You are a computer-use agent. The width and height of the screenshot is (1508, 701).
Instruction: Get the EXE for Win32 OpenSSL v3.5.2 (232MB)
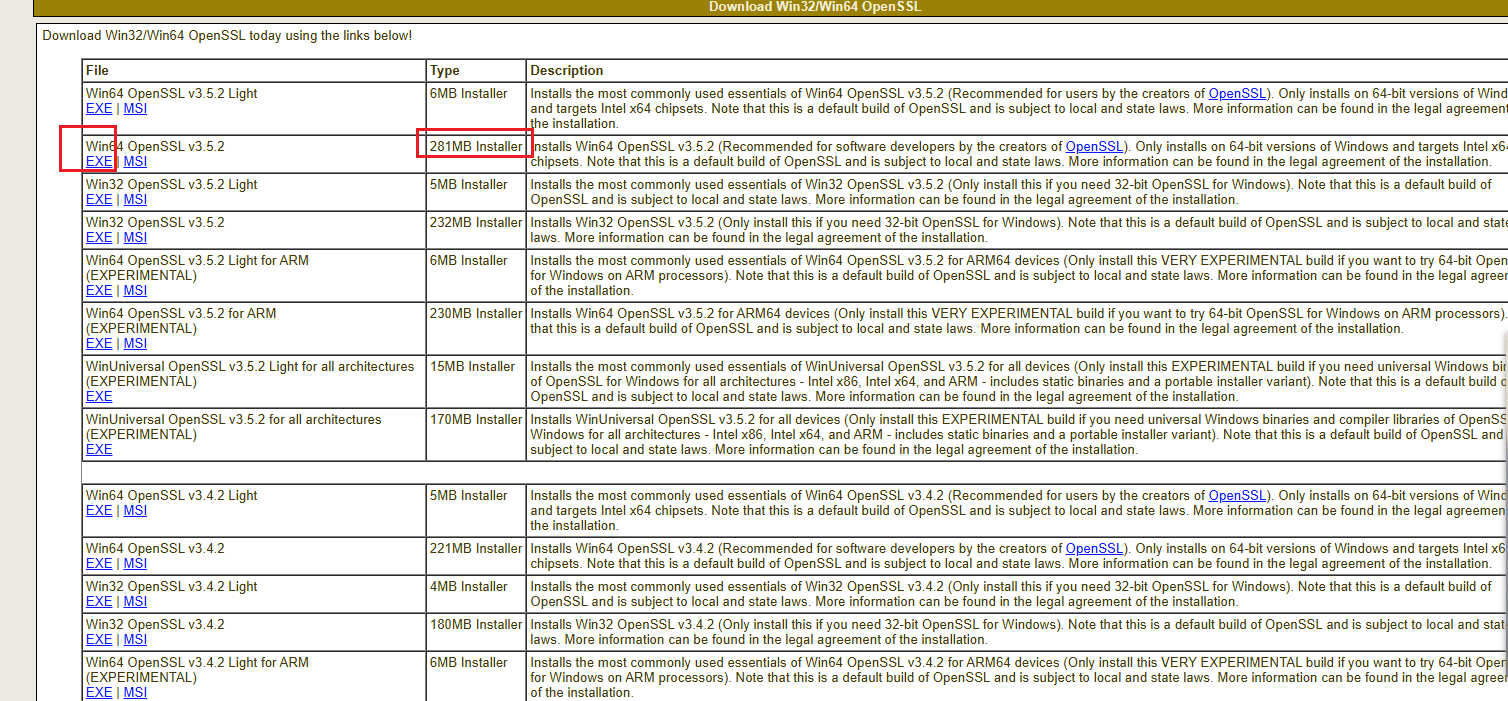pyautogui.click(x=99, y=237)
